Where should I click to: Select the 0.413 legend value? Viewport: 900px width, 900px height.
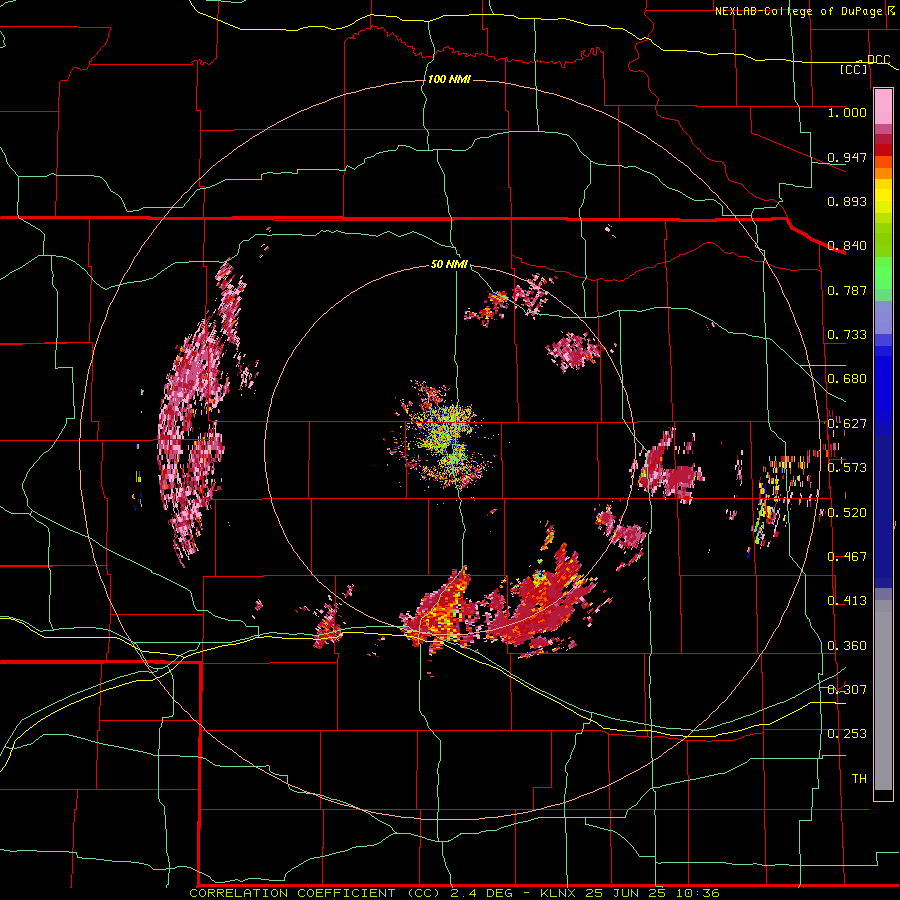(847, 601)
